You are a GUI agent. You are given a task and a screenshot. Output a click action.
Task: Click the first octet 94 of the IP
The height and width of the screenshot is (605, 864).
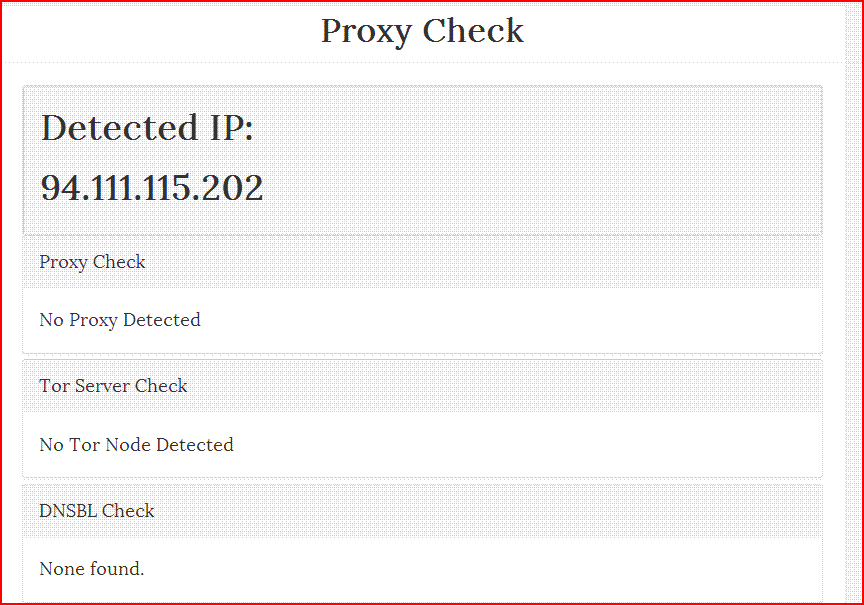59,188
